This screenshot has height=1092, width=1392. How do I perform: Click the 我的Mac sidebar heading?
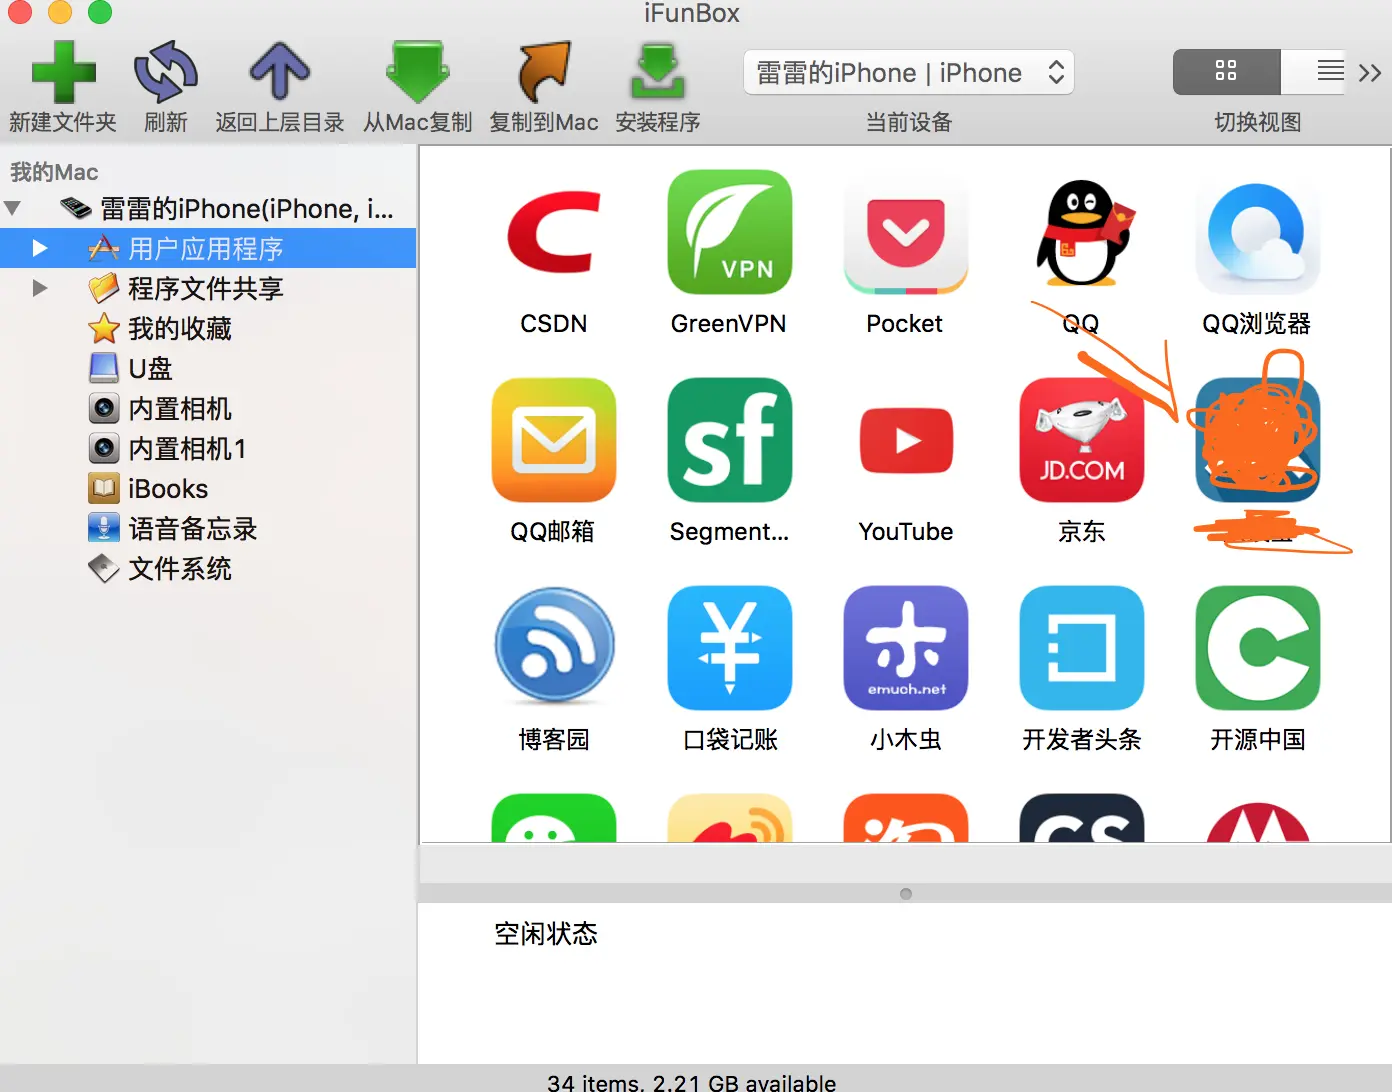[x=54, y=172]
